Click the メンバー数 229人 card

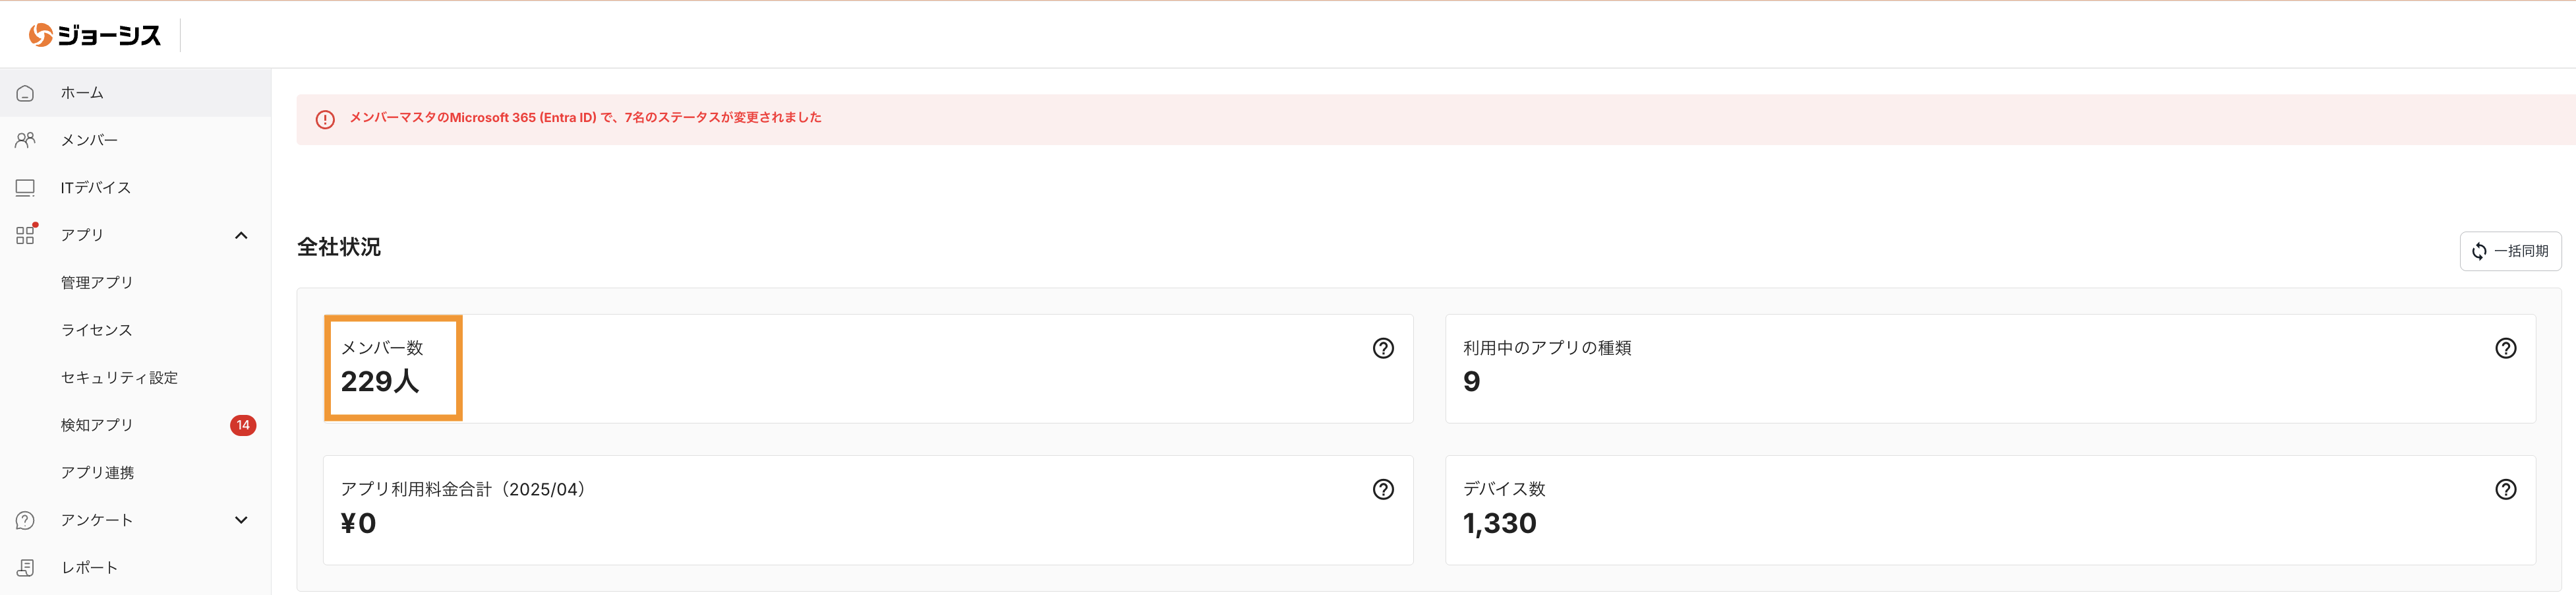pyautogui.click(x=393, y=368)
